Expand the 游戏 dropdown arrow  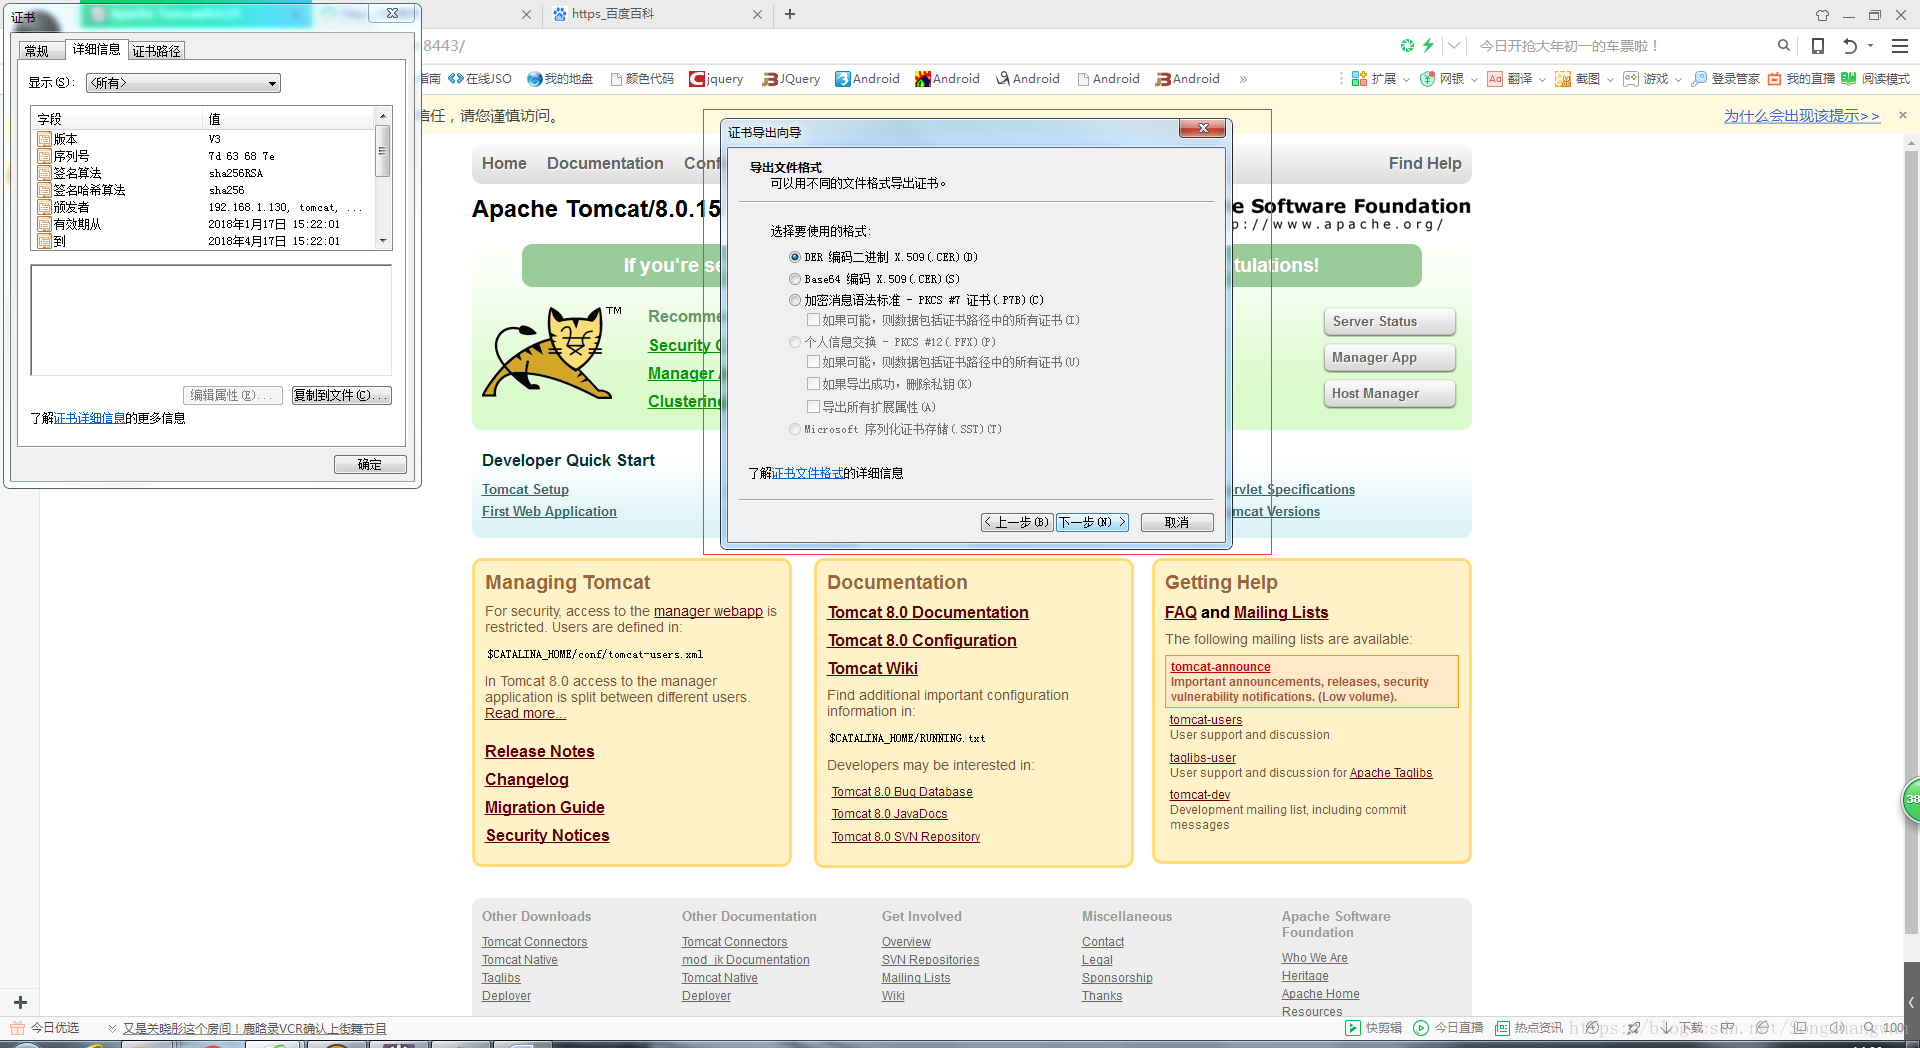click(x=1678, y=80)
